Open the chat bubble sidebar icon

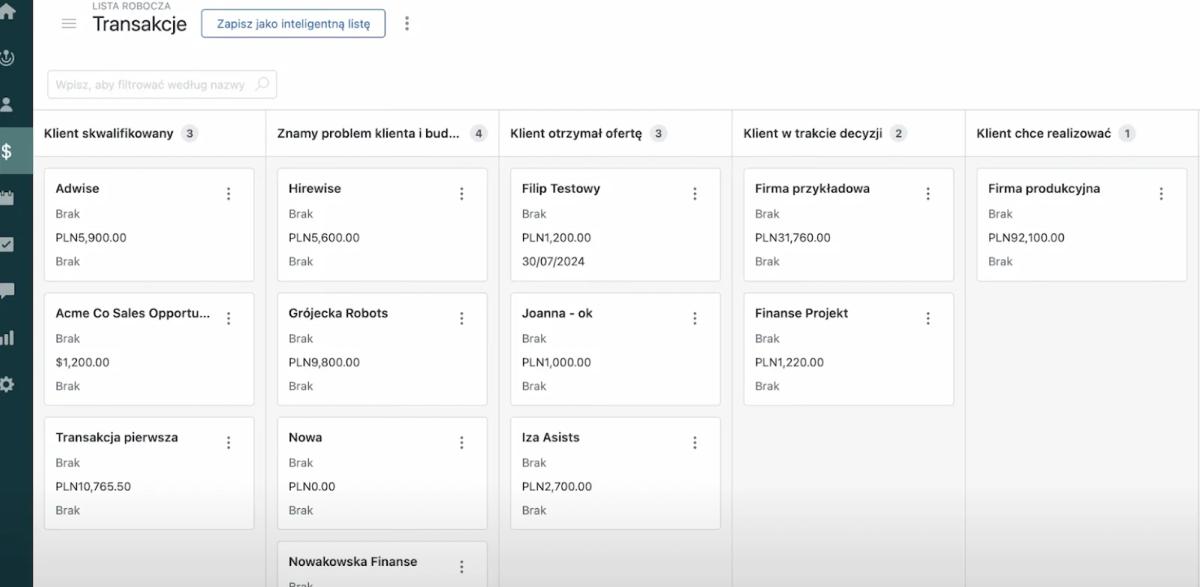[7, 291]
